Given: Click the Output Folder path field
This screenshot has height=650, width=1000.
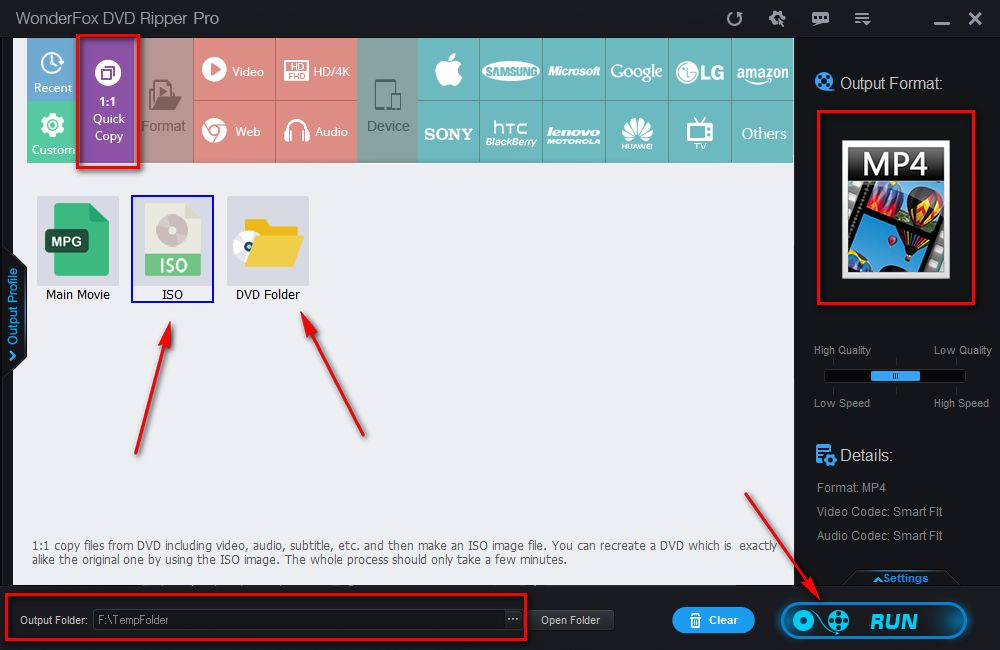Looking at the screenshot, I should click(x=299, y=619).
